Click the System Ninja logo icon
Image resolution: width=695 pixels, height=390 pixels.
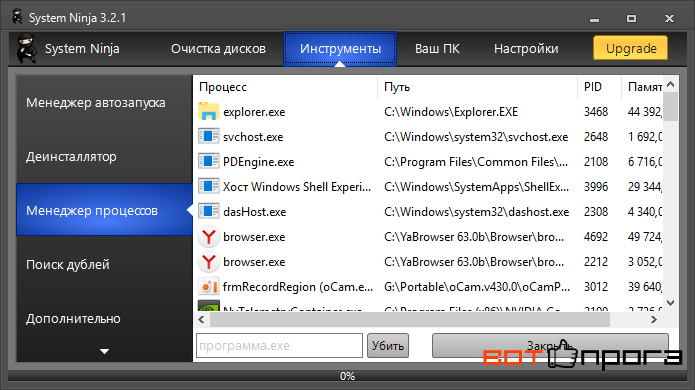pos(27,48)
